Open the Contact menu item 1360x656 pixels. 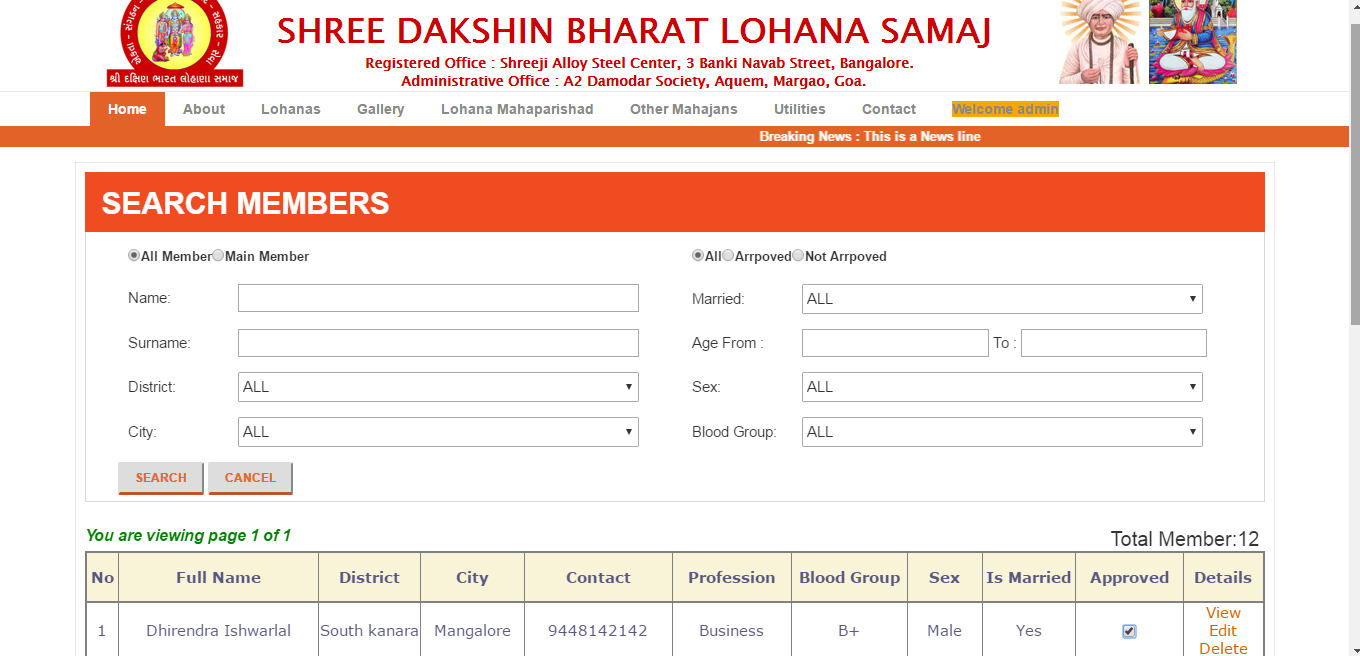tap(889, 109)
